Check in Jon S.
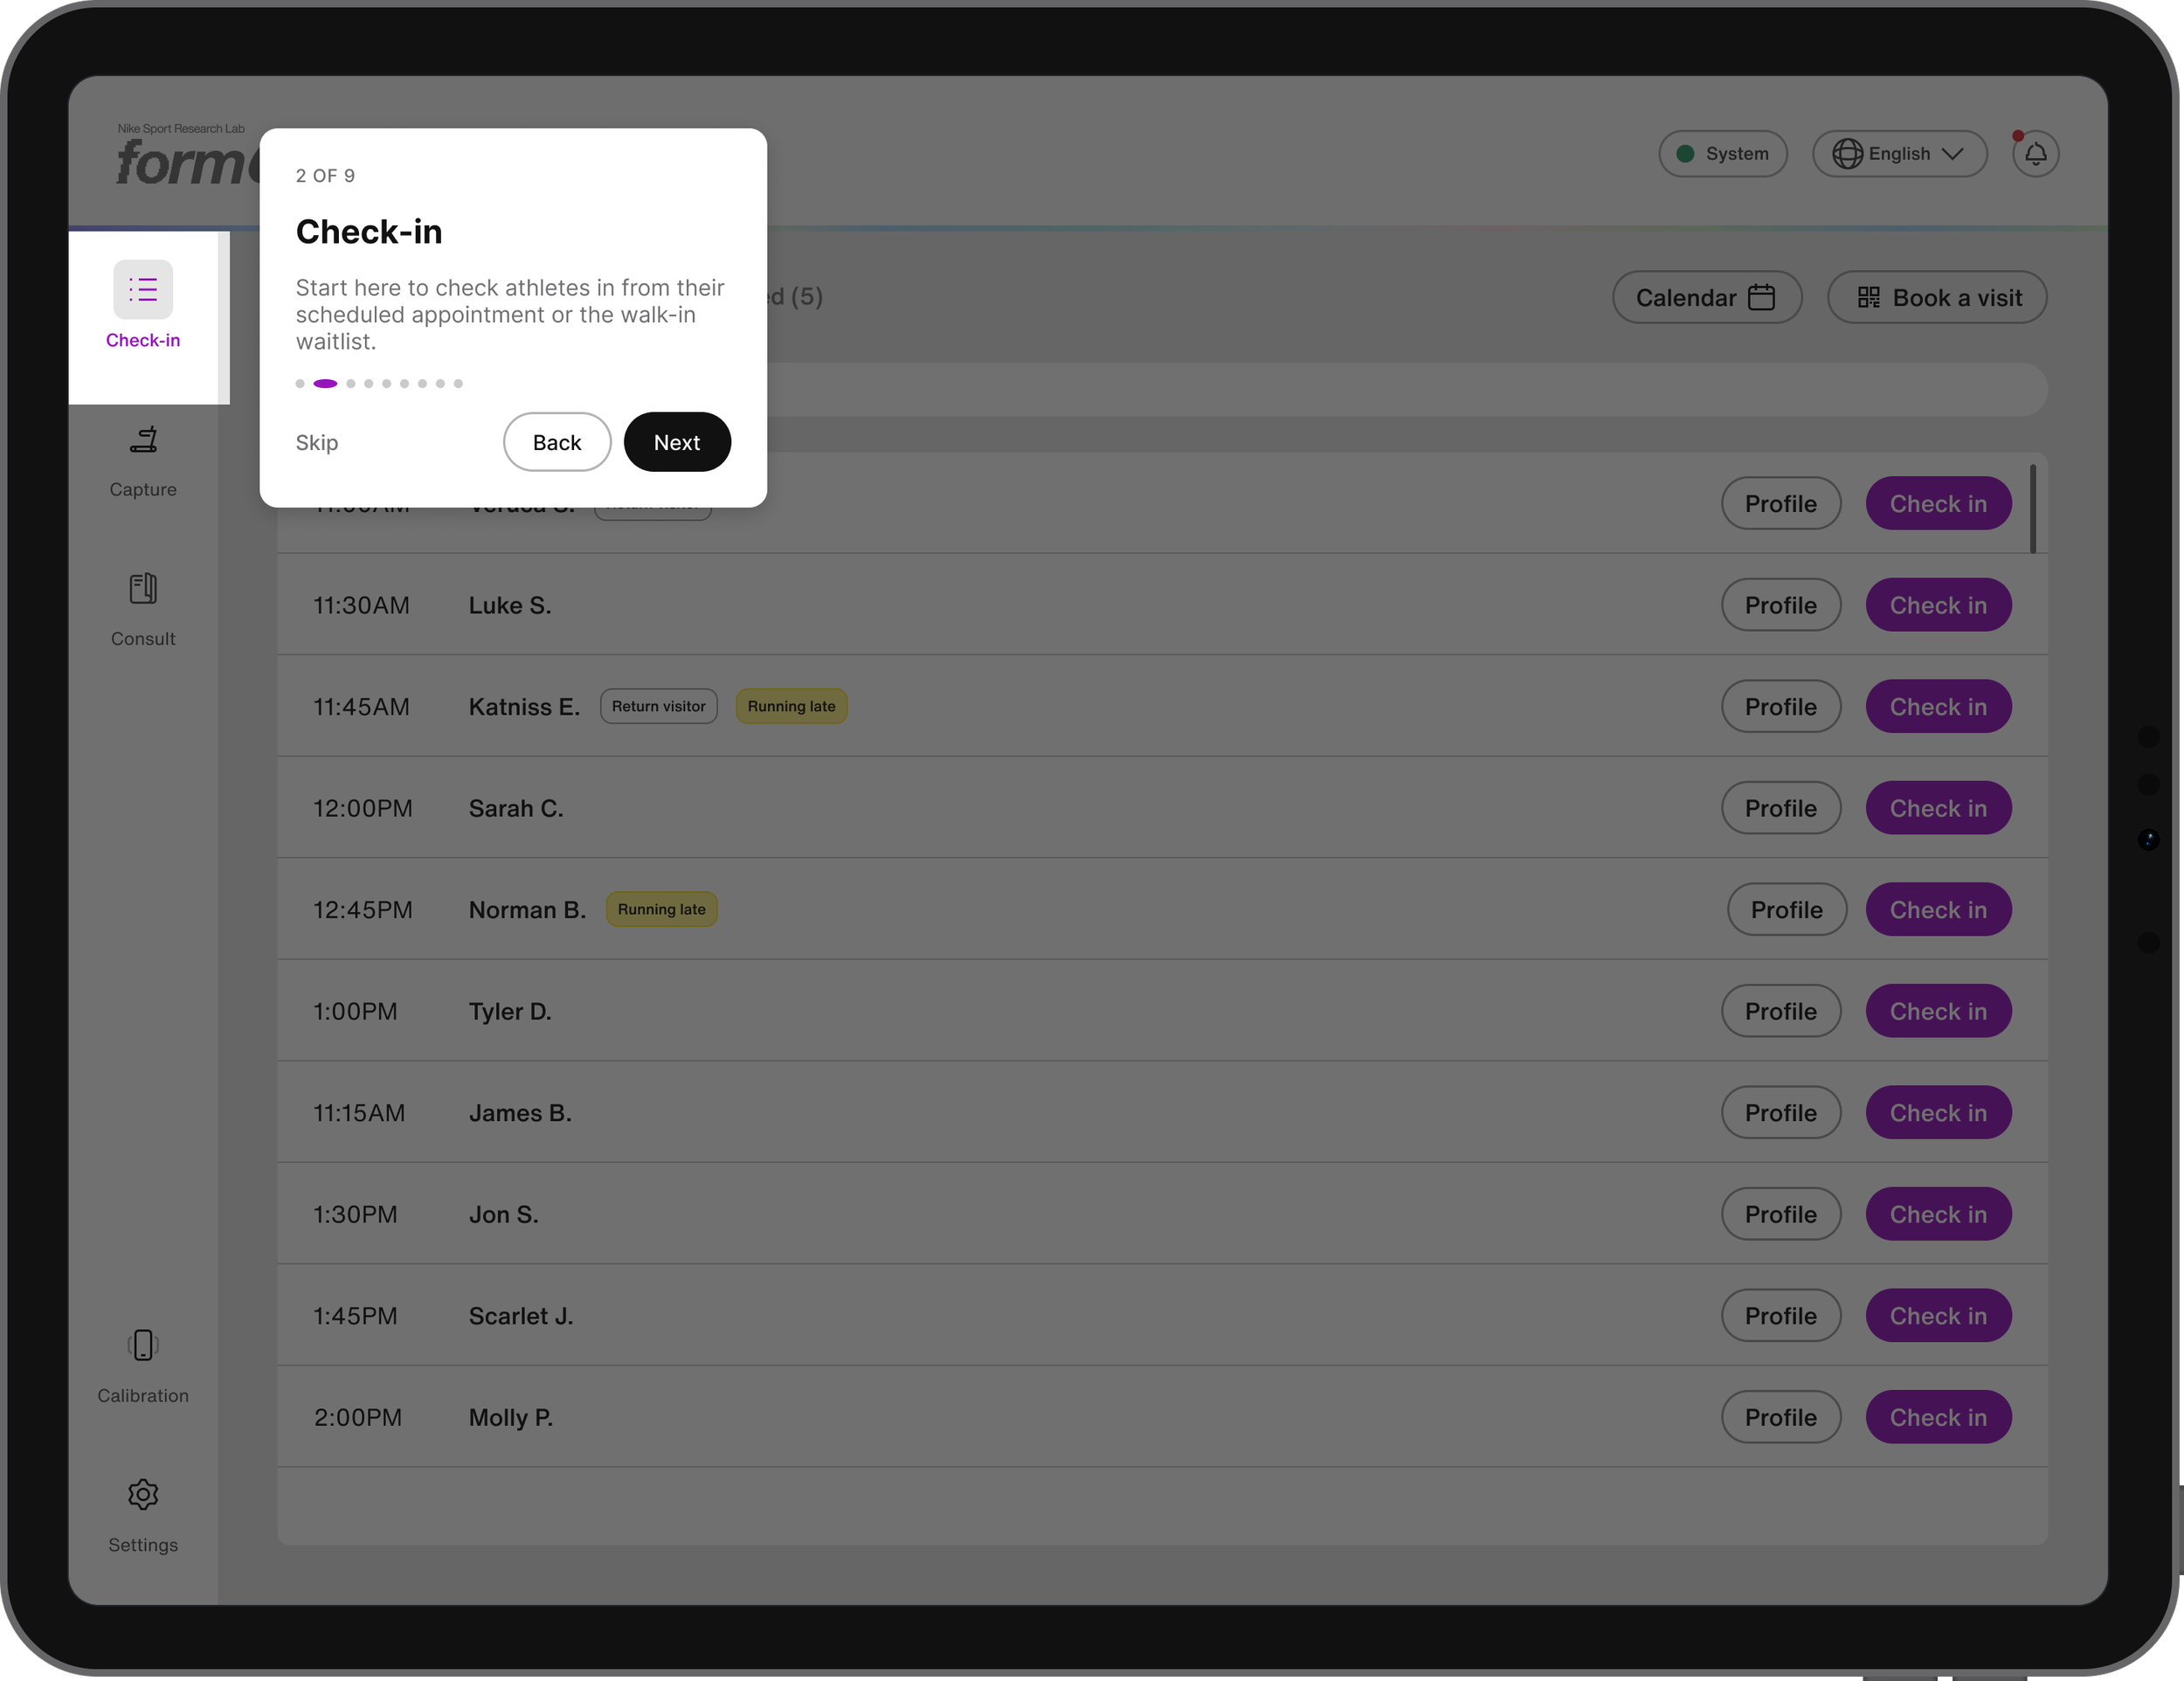2184x1681 pixels. click(x=1938, y=1214)
